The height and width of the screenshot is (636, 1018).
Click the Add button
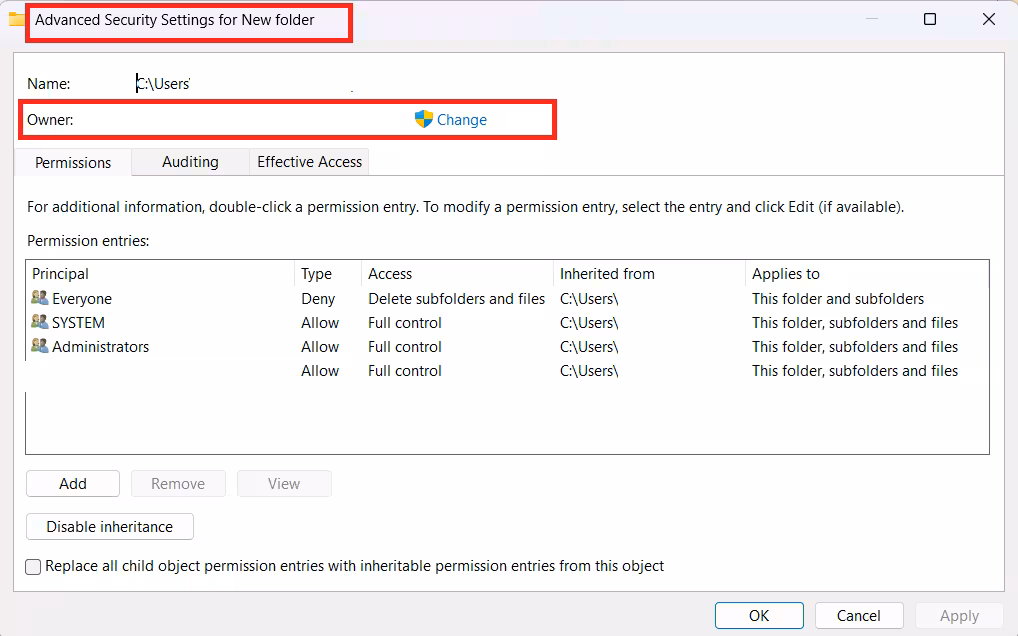73,483
